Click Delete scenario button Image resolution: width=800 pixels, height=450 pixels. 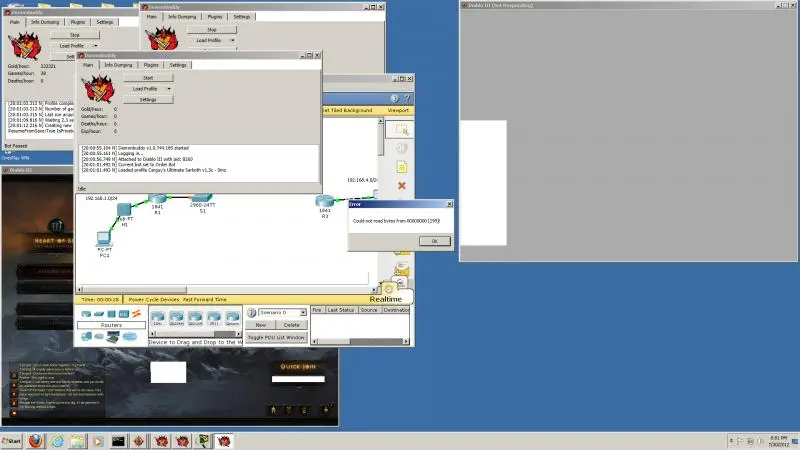[291, 325]
